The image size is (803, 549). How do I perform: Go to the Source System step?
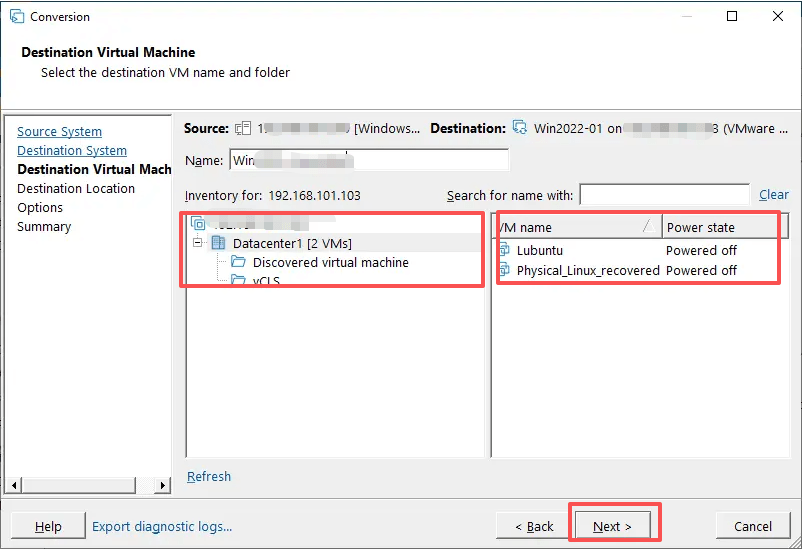[x=59, y=132]
